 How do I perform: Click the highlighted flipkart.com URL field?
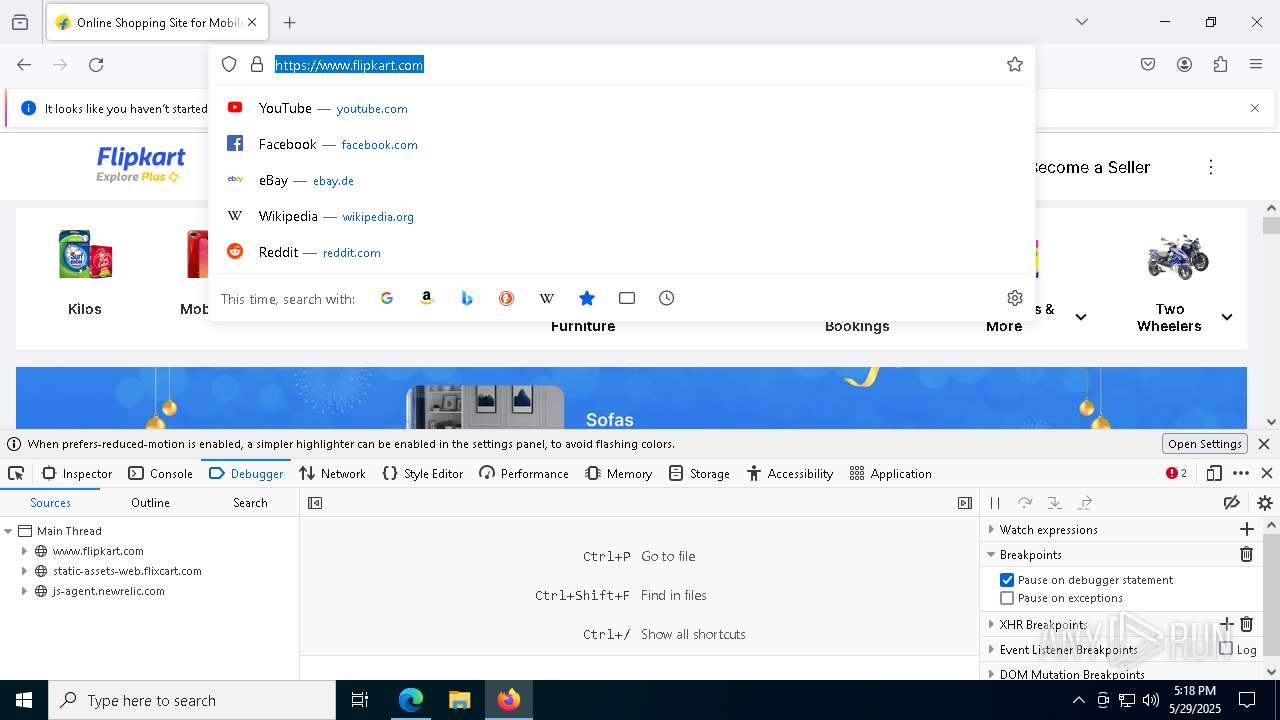349,65
